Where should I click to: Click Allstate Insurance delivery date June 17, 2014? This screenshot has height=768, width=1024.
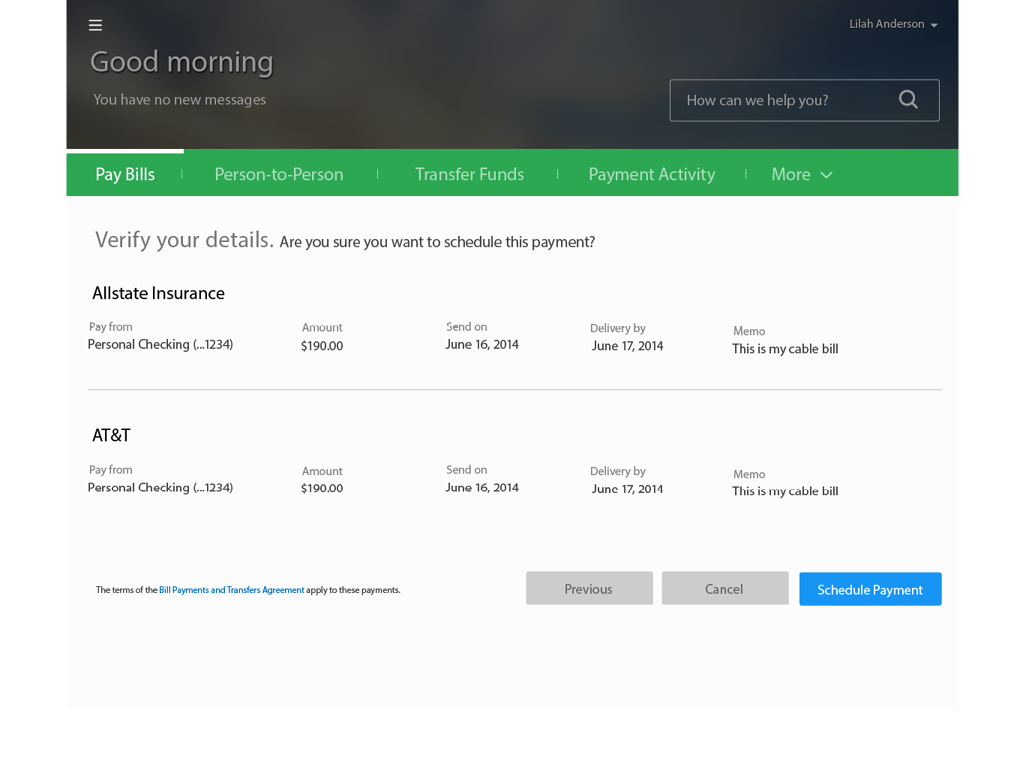[x=627, y=345]
